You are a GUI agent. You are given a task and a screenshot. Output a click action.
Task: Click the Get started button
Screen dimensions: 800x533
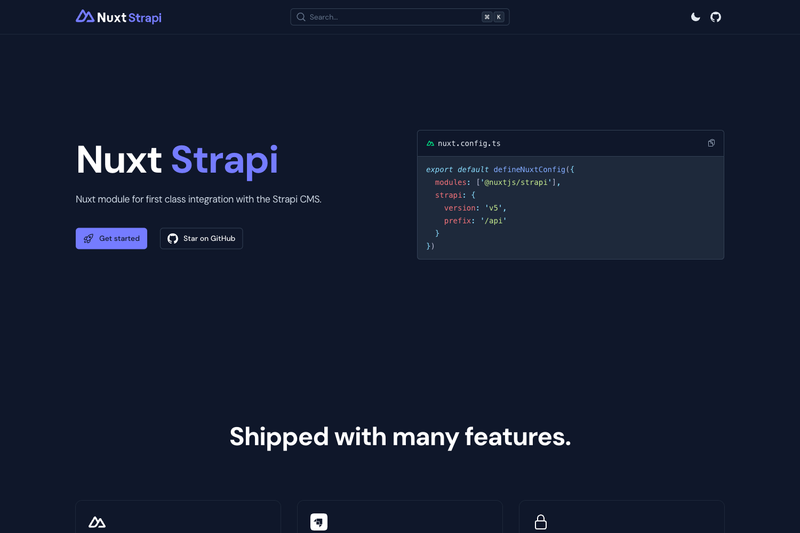[x=111, y=238]
